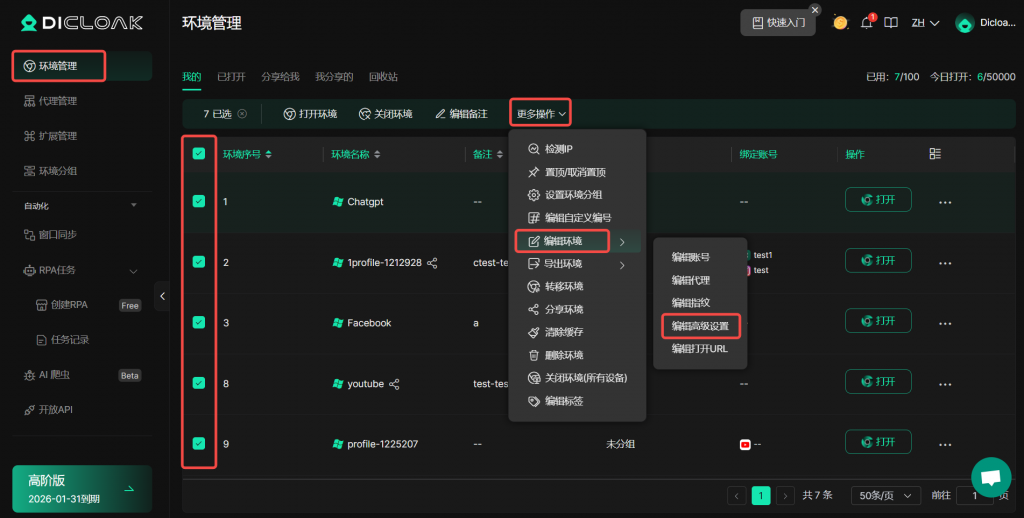Switch to the 回收站 tab
Viewport: 1024px width, 518px height.
pyautogui.click(x=382, y=76)
